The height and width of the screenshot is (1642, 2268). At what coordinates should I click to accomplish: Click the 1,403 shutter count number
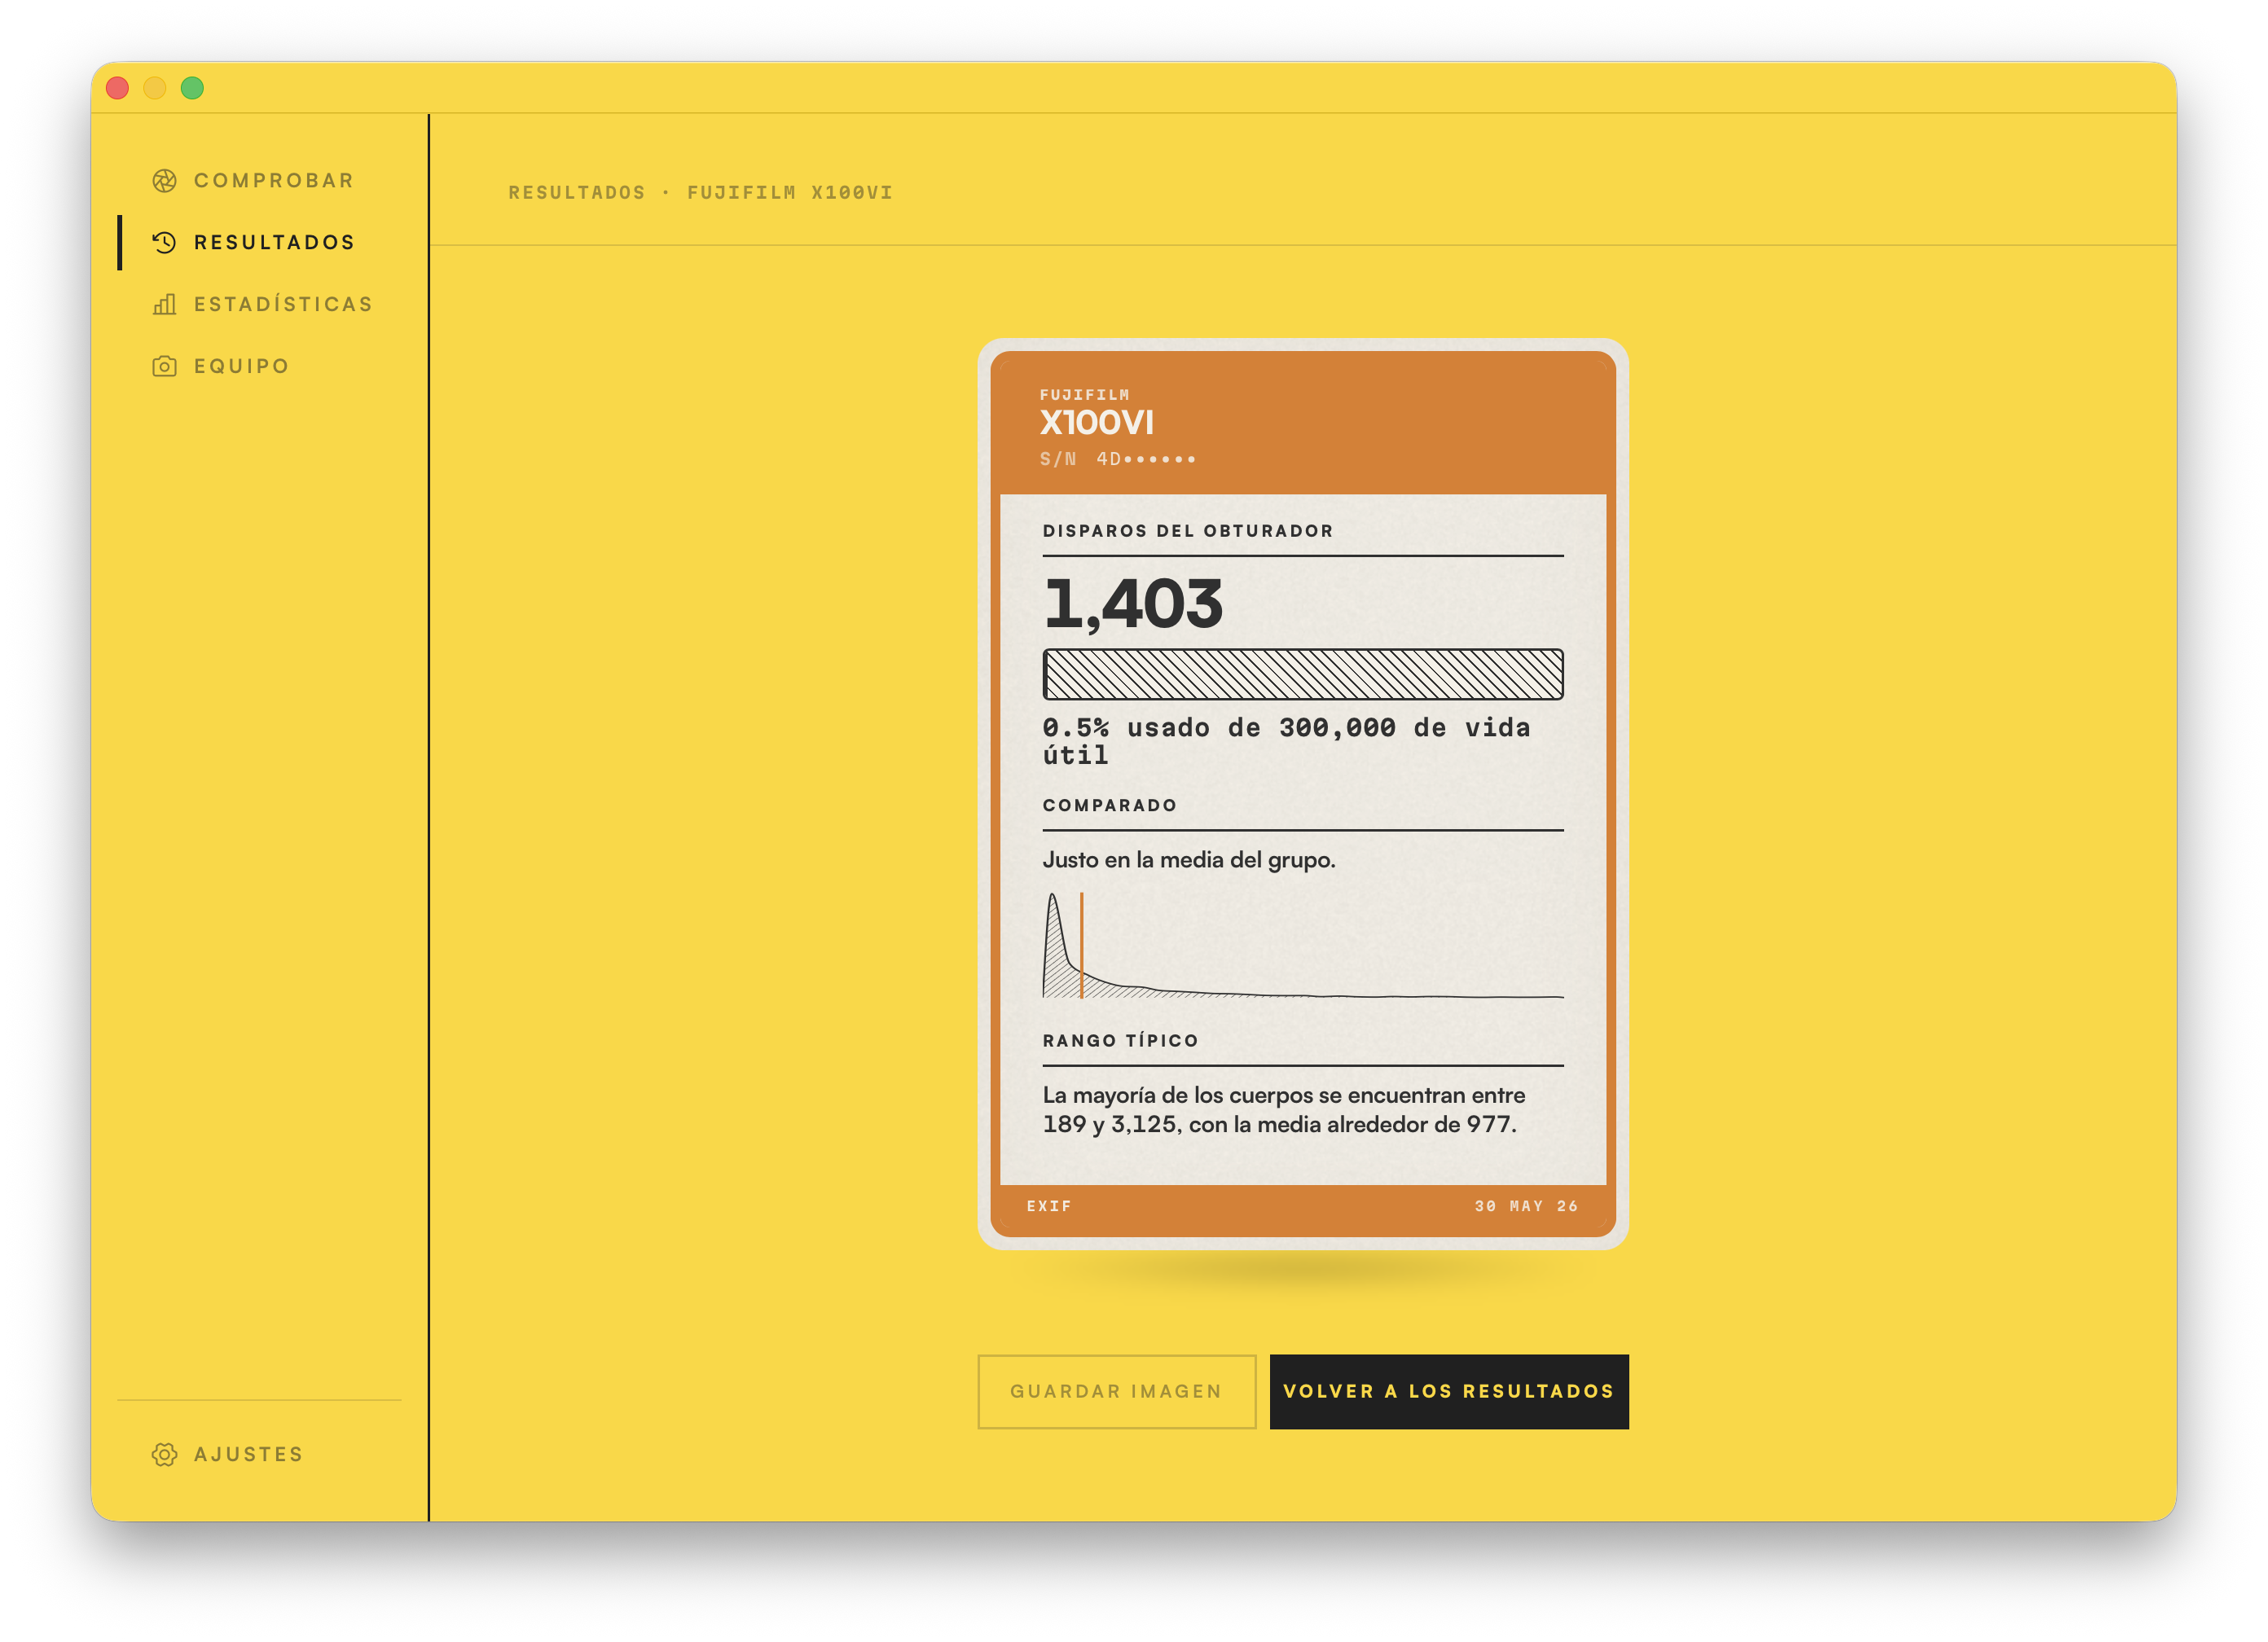click(x=1133, y=605)
